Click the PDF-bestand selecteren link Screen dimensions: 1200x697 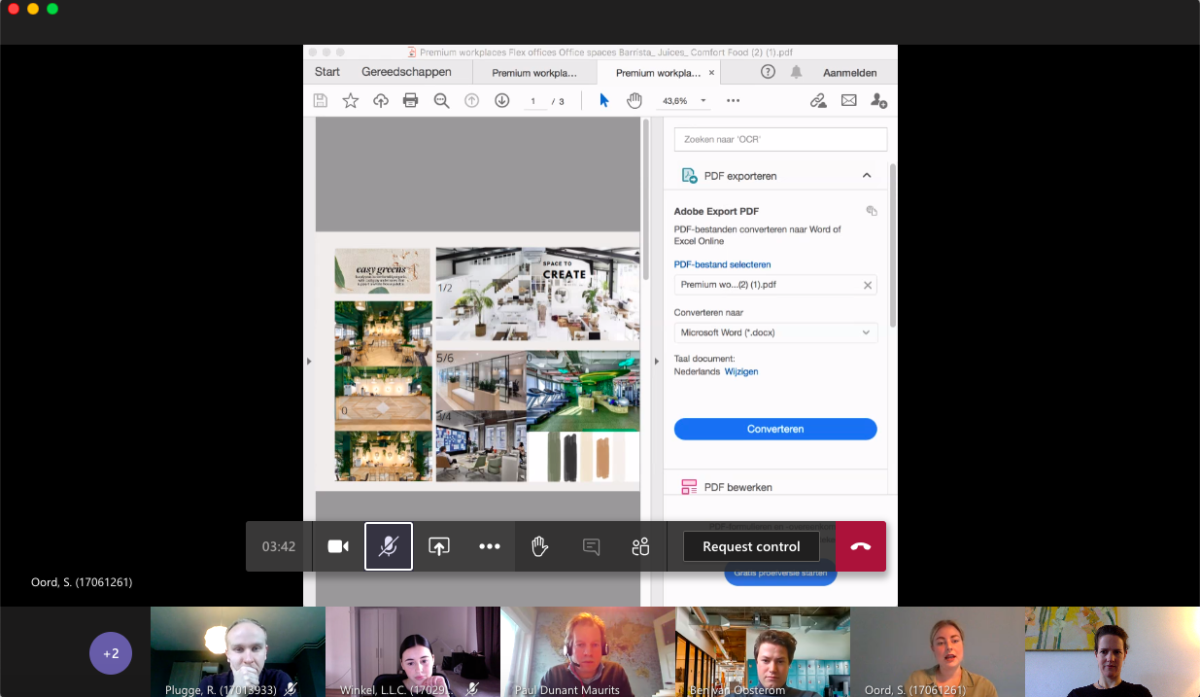pos(722,264)
